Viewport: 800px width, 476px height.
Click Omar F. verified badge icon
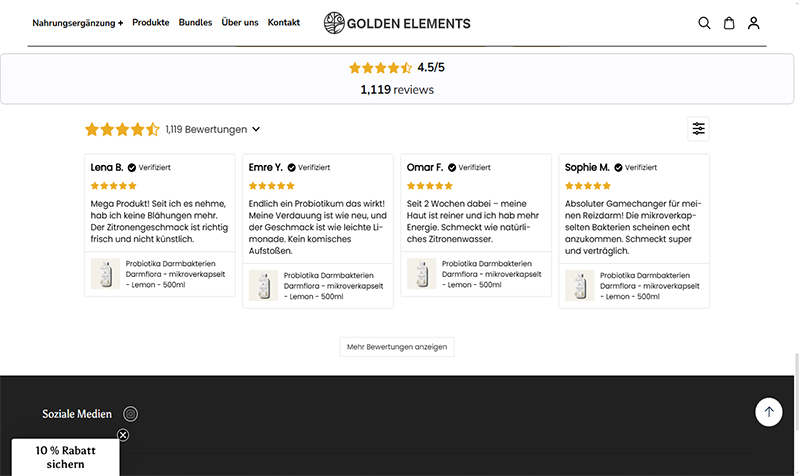point(452,167)
